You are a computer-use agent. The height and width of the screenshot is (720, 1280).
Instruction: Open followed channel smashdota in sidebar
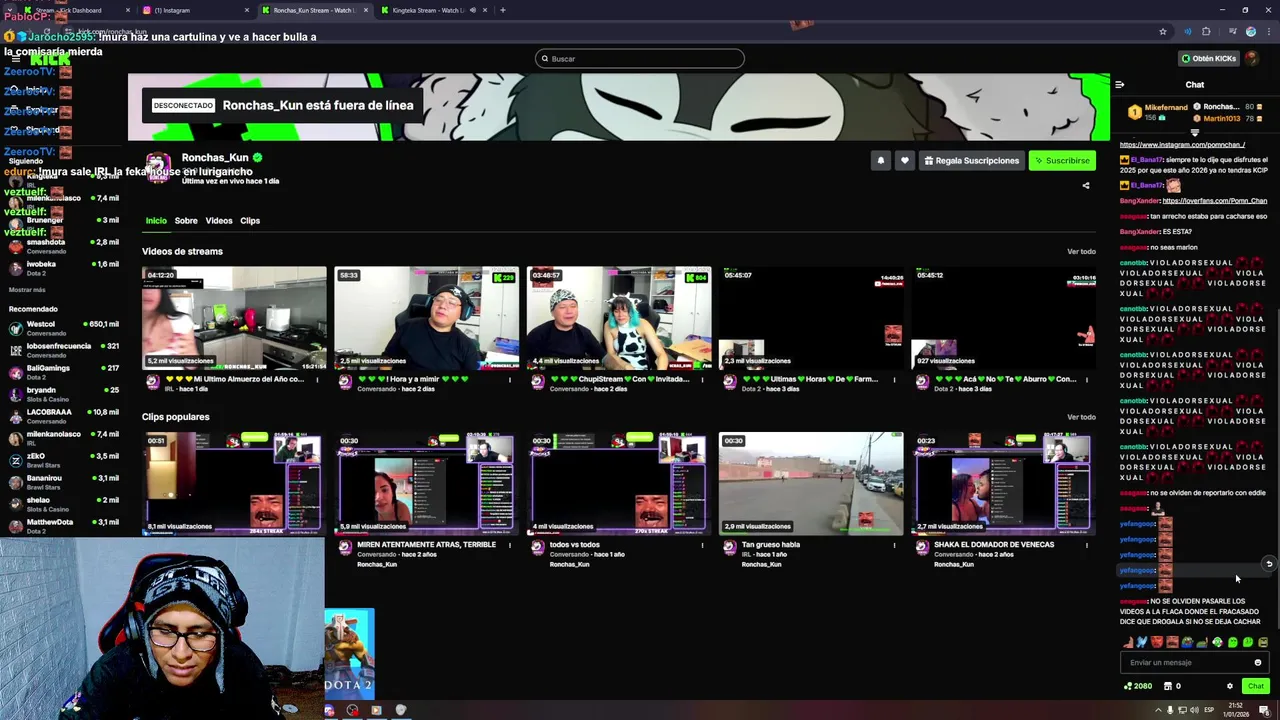64,246
